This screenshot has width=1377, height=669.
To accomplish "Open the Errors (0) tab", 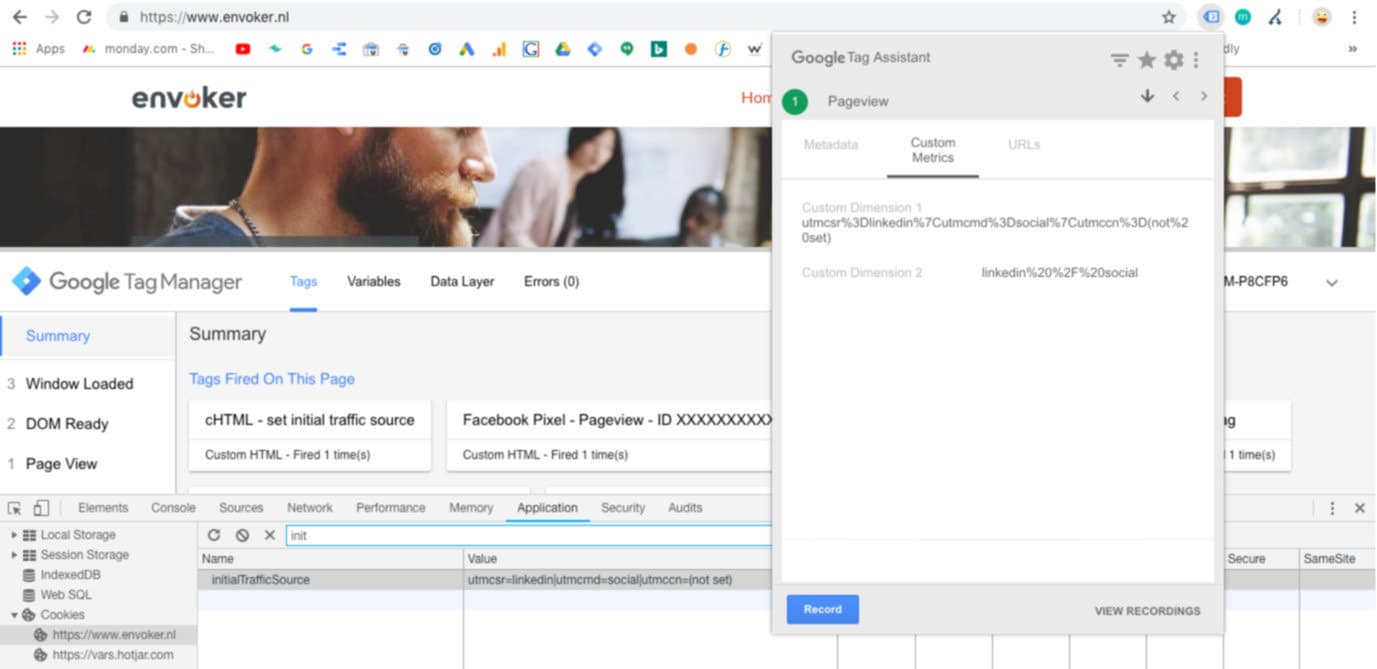I will (551, 282).
